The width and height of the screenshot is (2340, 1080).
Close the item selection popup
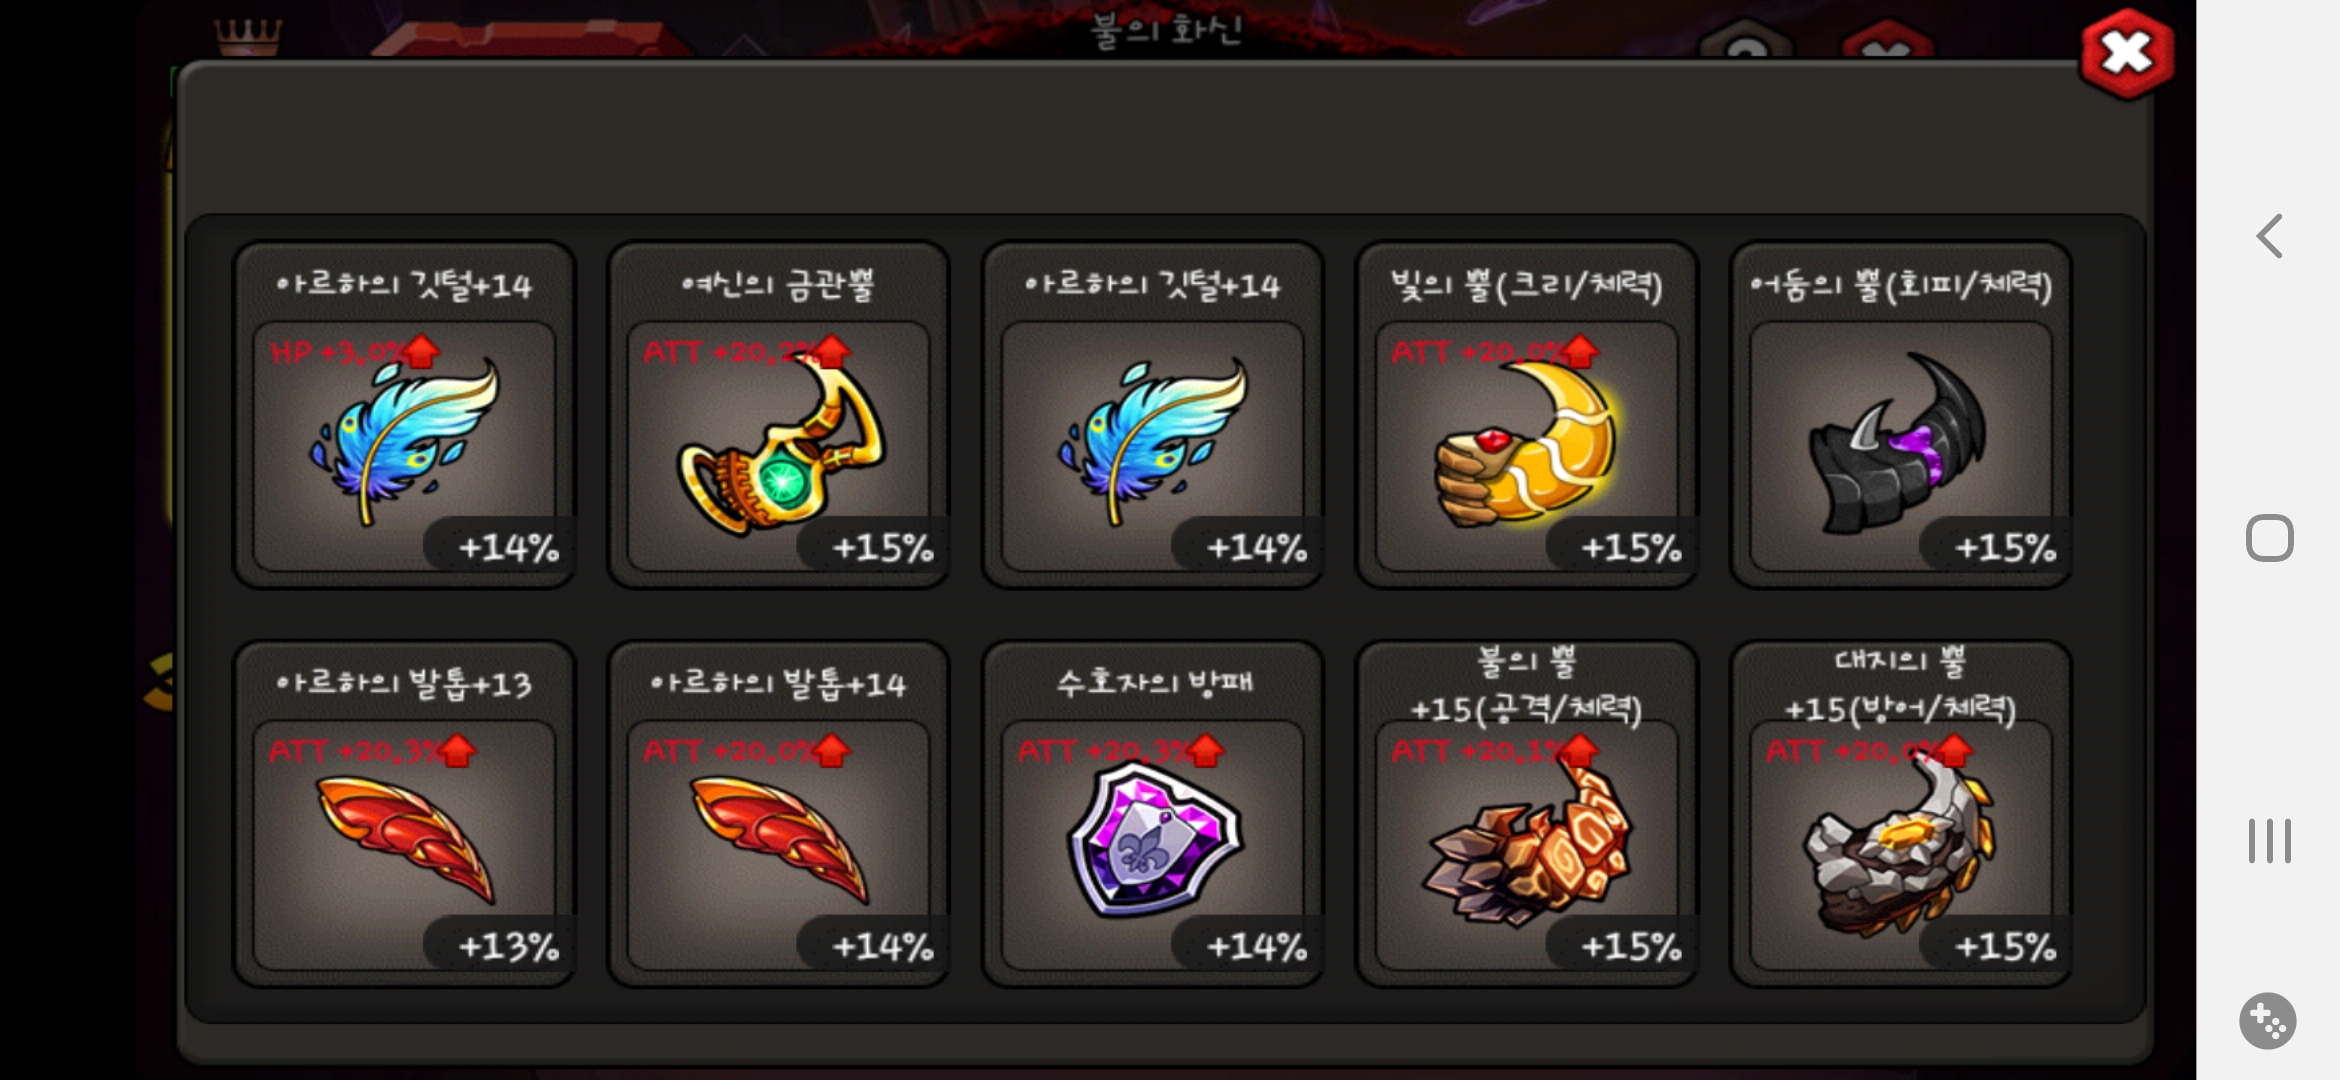click(2126, 54)
